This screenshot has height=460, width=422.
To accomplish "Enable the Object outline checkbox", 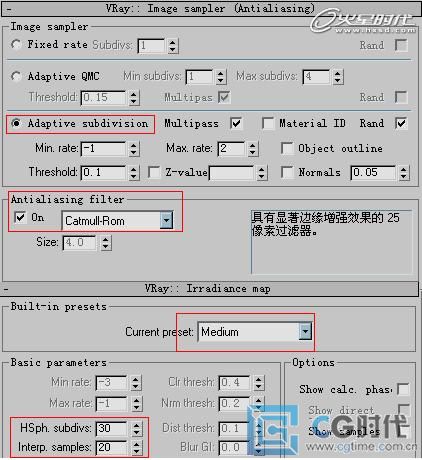I will click(287, 148).
